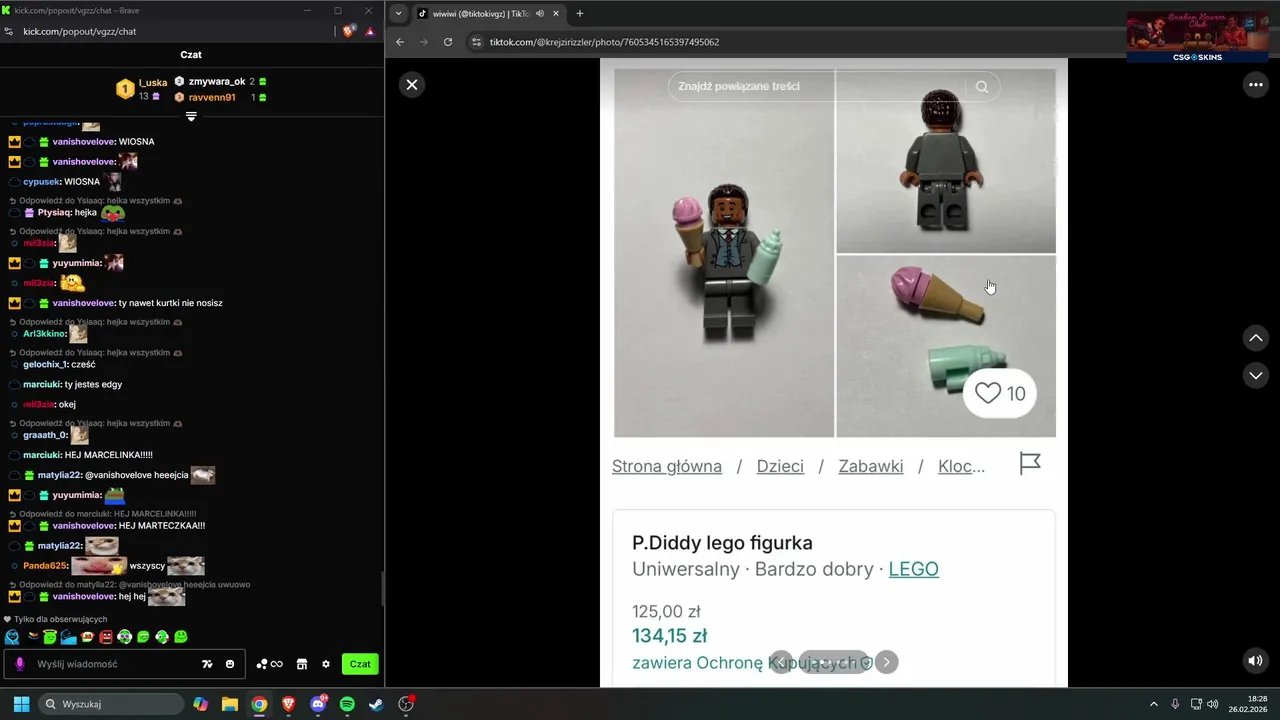Click the left arrow of the photo carousel
The height and width of the screenshot is (720, 1280).
click(781, 662)
